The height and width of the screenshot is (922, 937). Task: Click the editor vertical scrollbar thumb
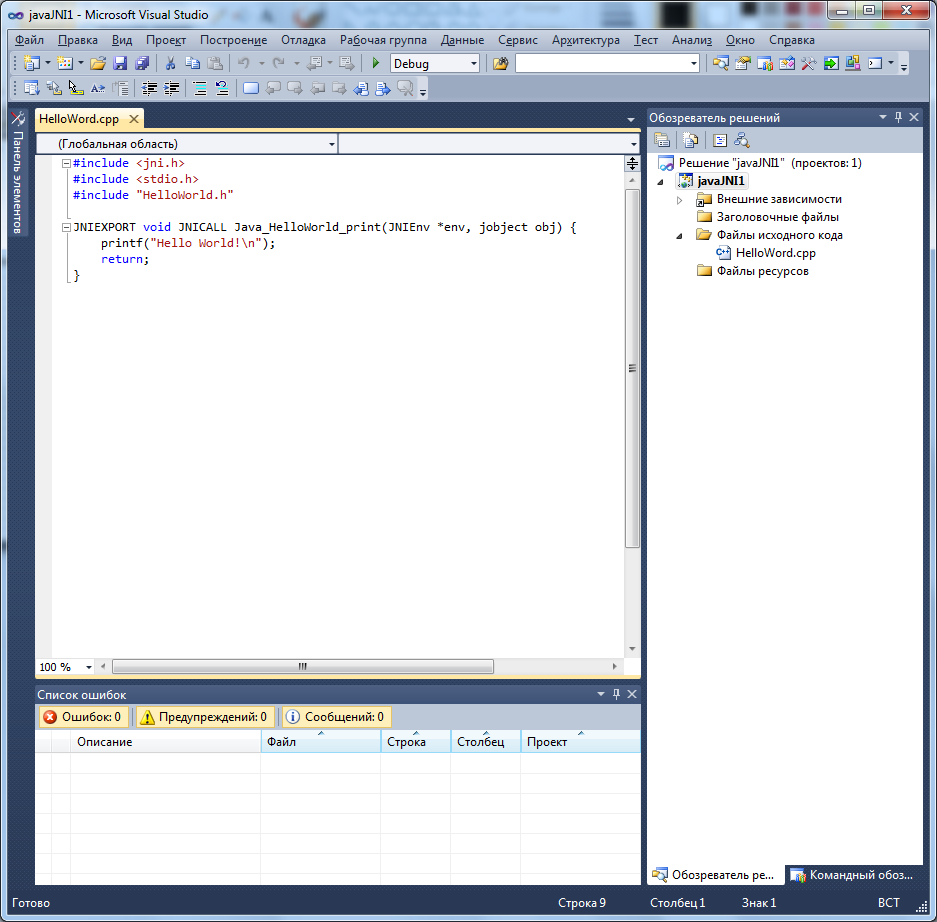632,368
